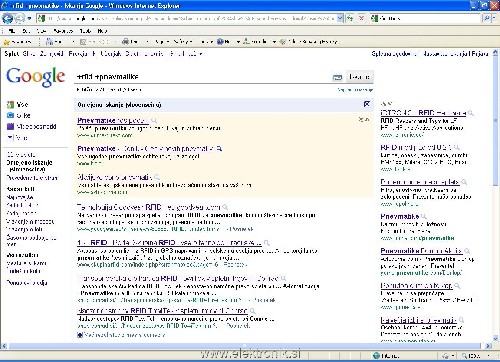Open the Help menu
The height and width of the screenshot is (362, 500).
[x=102, y=31]
